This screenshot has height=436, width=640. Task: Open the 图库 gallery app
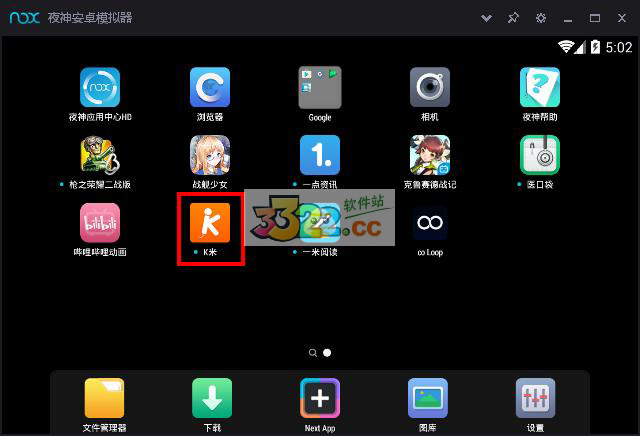pos(428,398)
